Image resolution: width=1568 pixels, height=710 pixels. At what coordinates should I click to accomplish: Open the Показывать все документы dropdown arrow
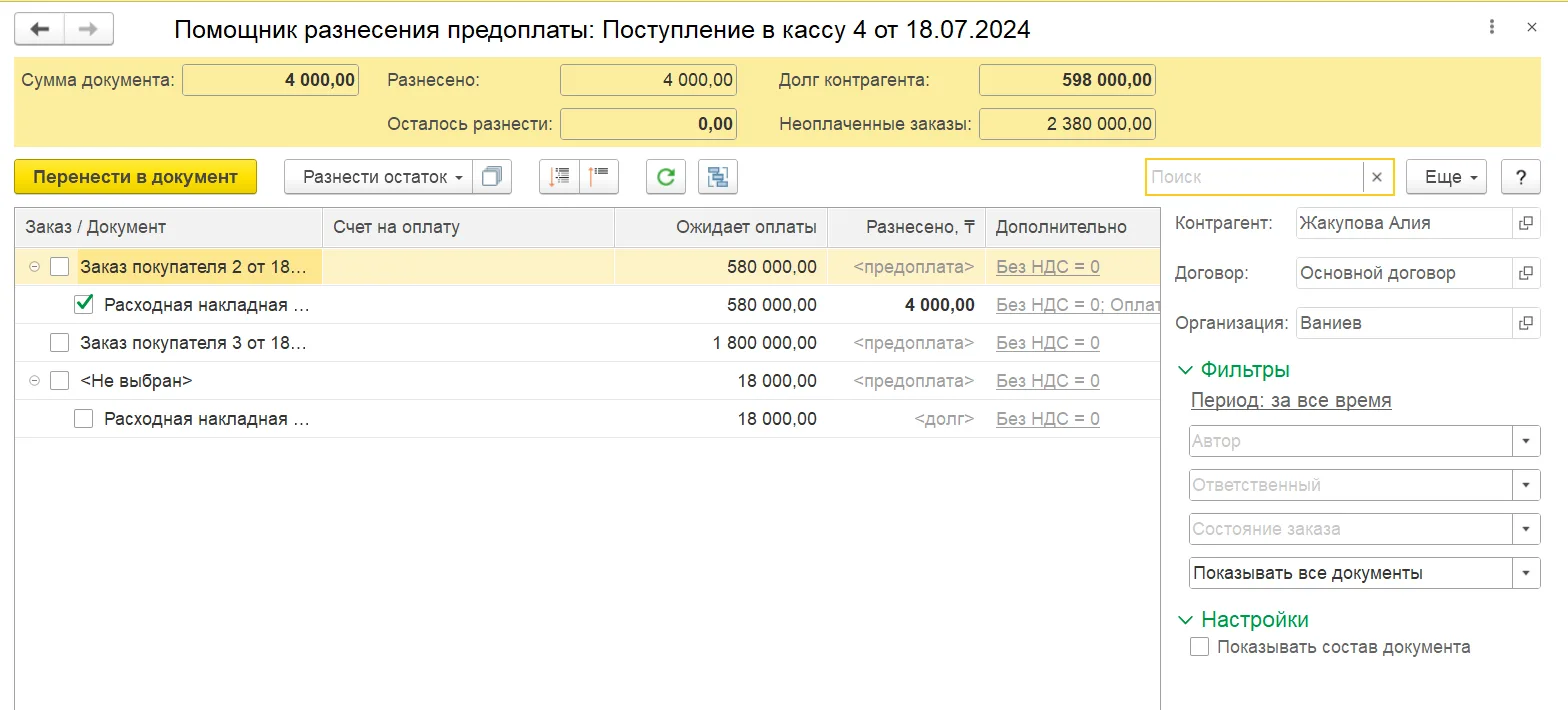pos(1526,573)
